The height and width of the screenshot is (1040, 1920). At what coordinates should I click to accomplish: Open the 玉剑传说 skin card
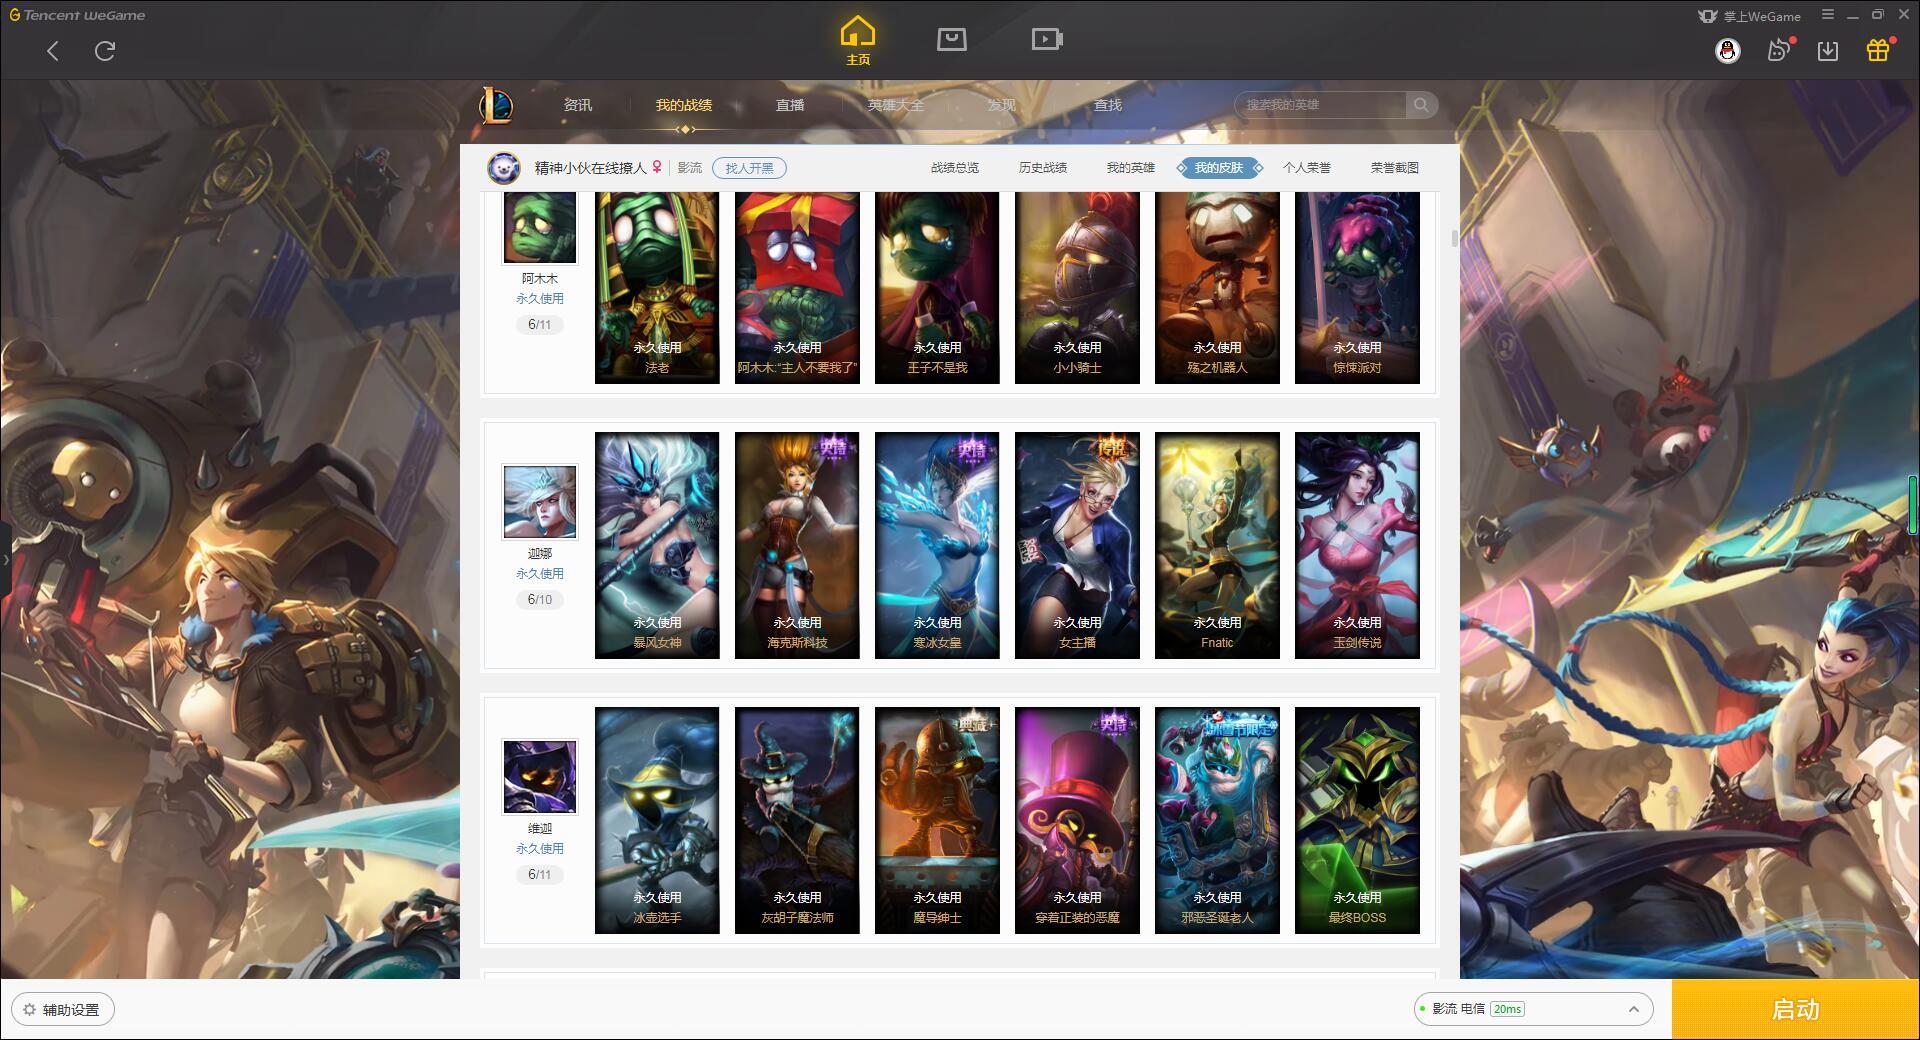[1357, 545]
